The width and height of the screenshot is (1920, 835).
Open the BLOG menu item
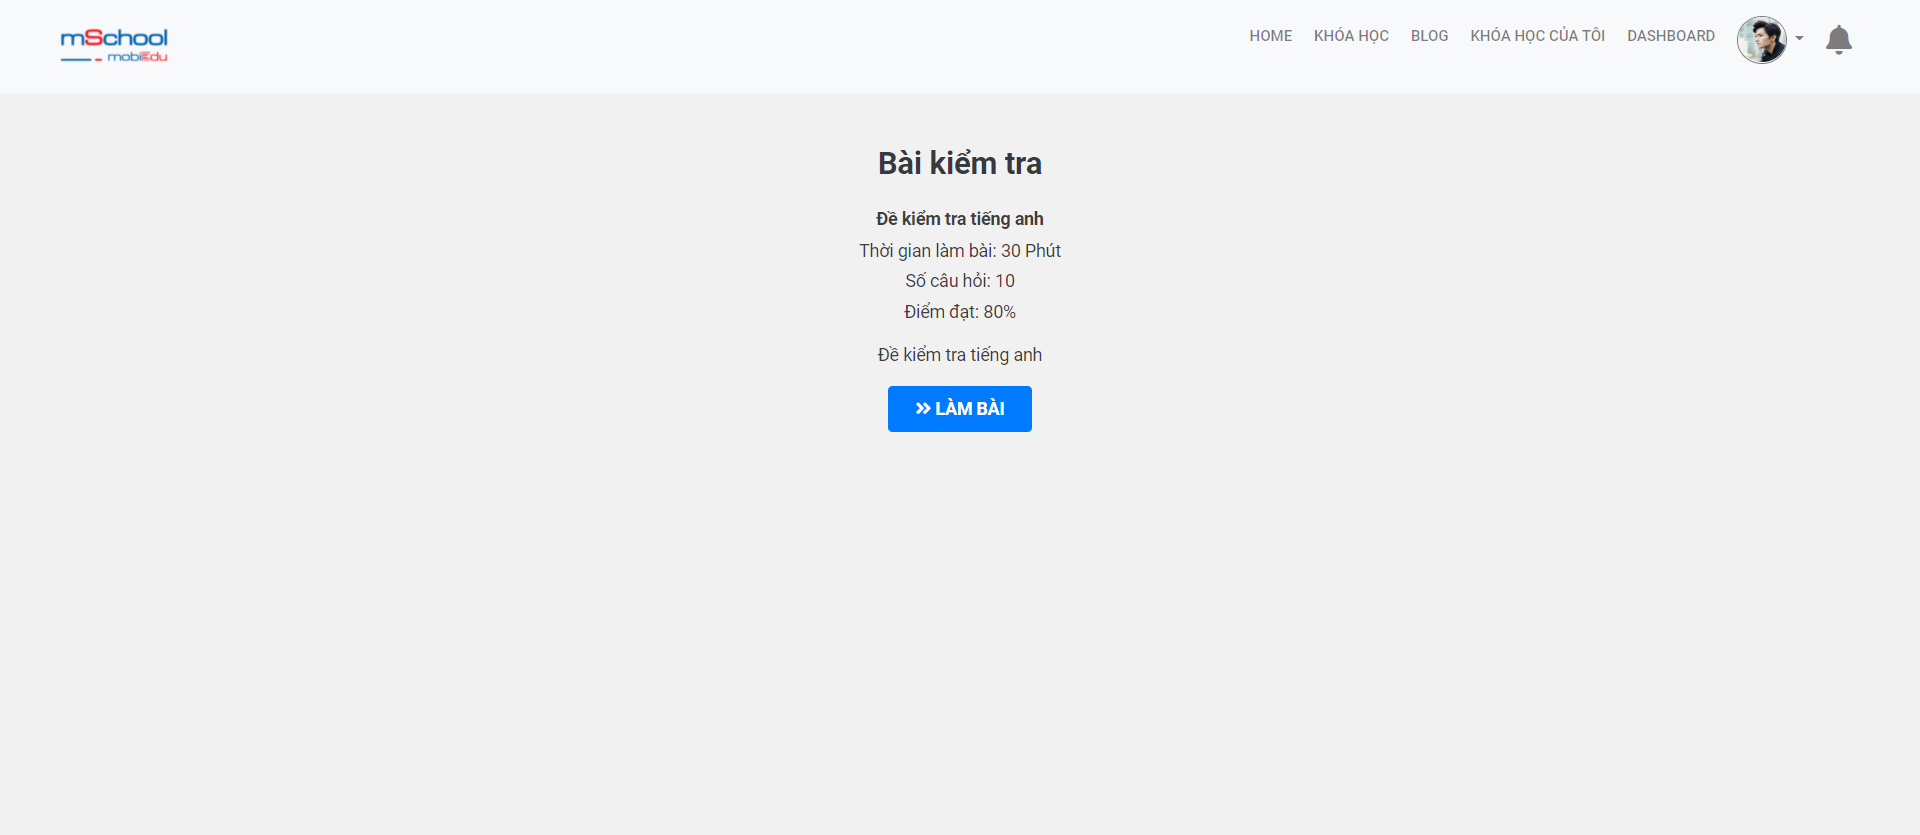click(1429, 36)
